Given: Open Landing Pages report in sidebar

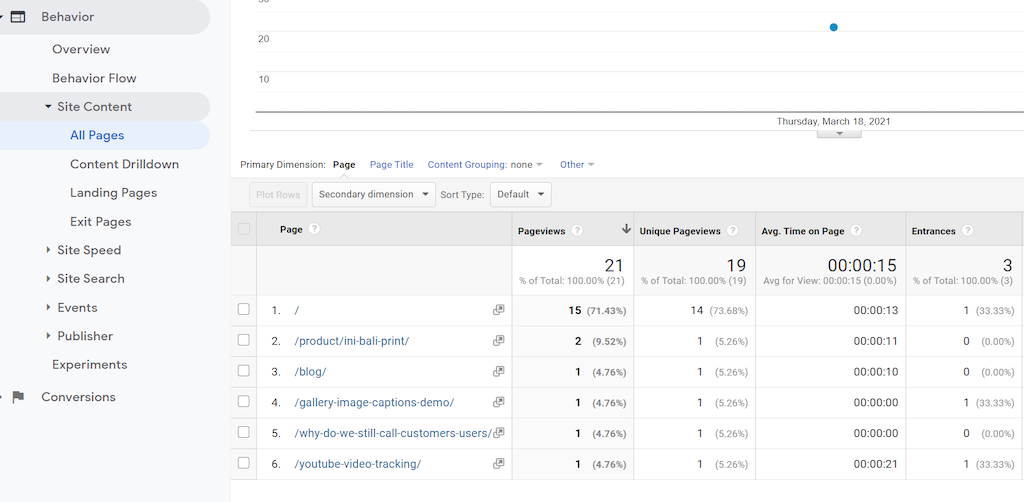Looking at the screenshot, I should 113,193.
